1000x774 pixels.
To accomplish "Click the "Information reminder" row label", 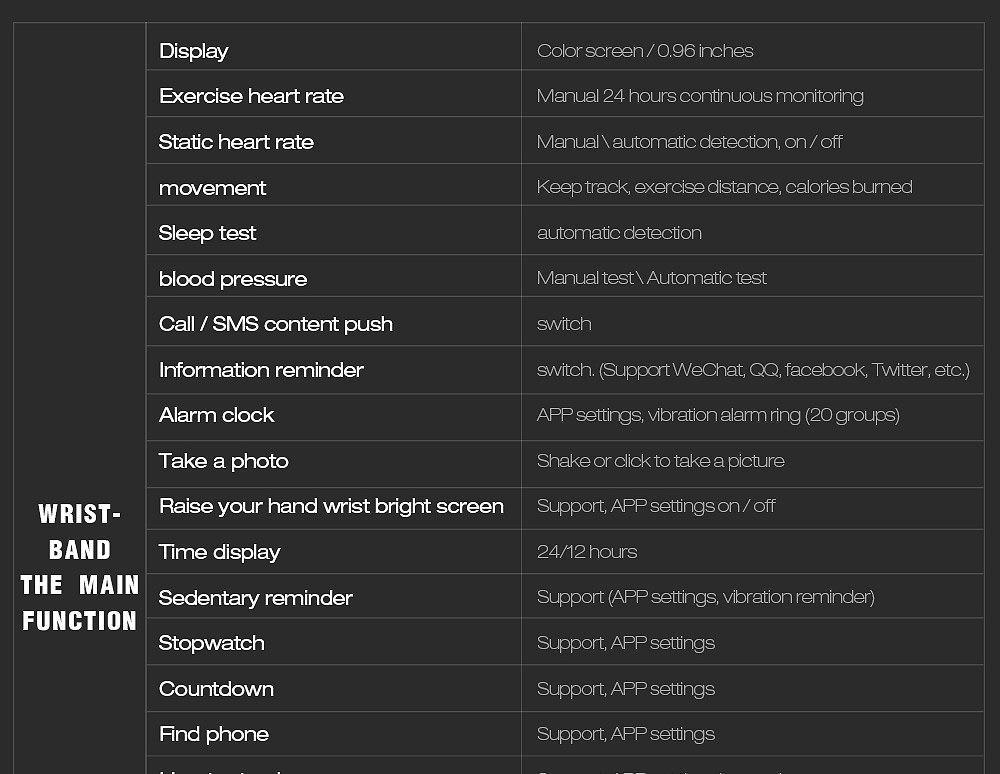I will click(261, 370).
